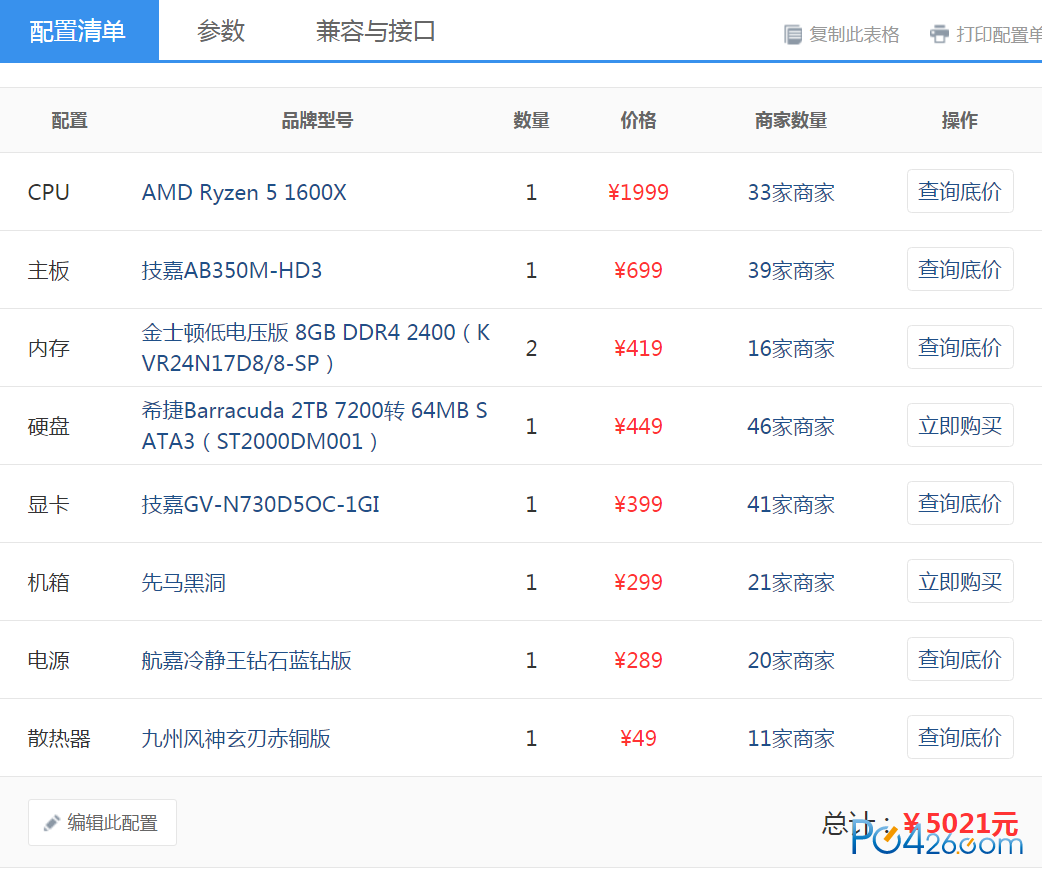
Task: Click the ¥419 price
Action: tap(638, 348)
